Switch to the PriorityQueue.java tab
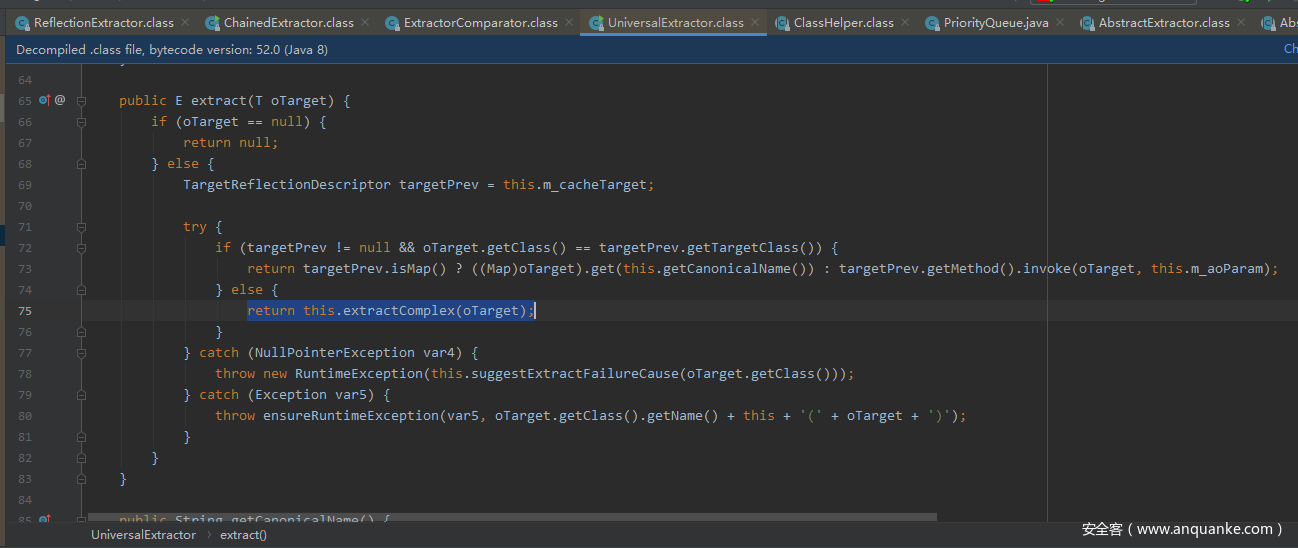This screenshot has width=1298, height=548. pos(995,22)
